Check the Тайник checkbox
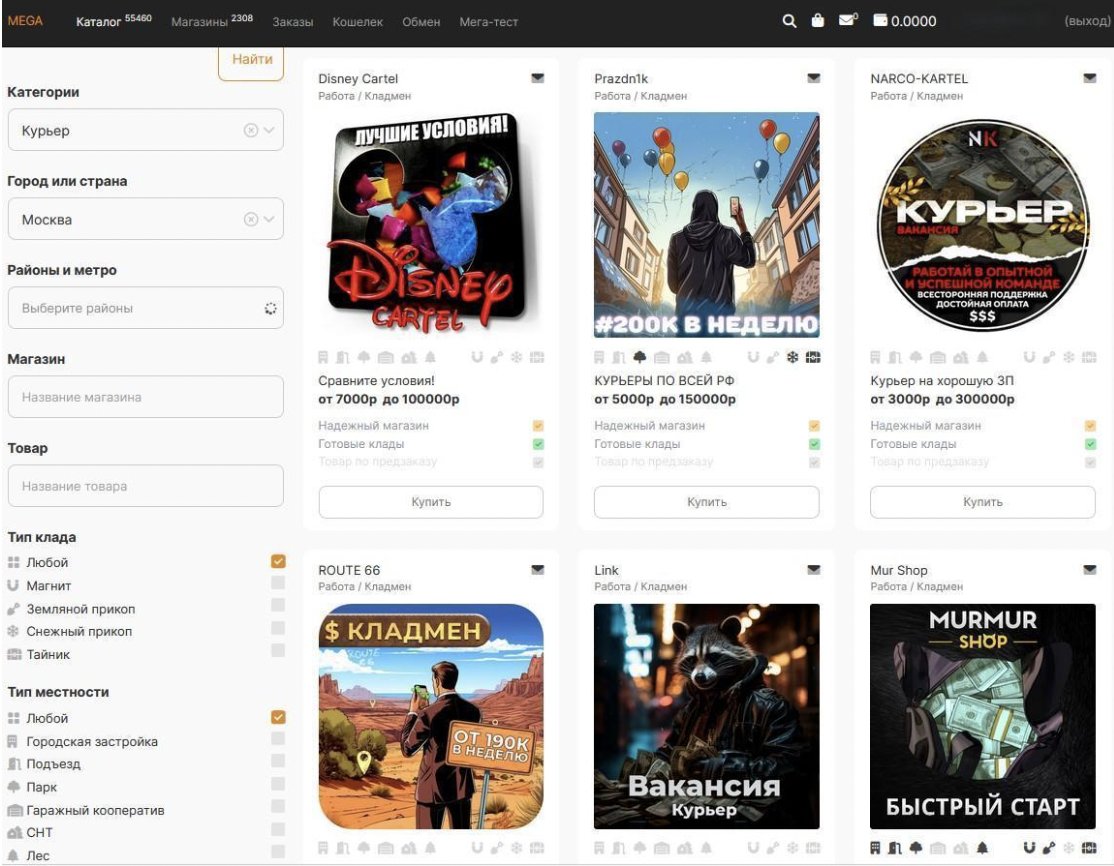 point(278,651)
